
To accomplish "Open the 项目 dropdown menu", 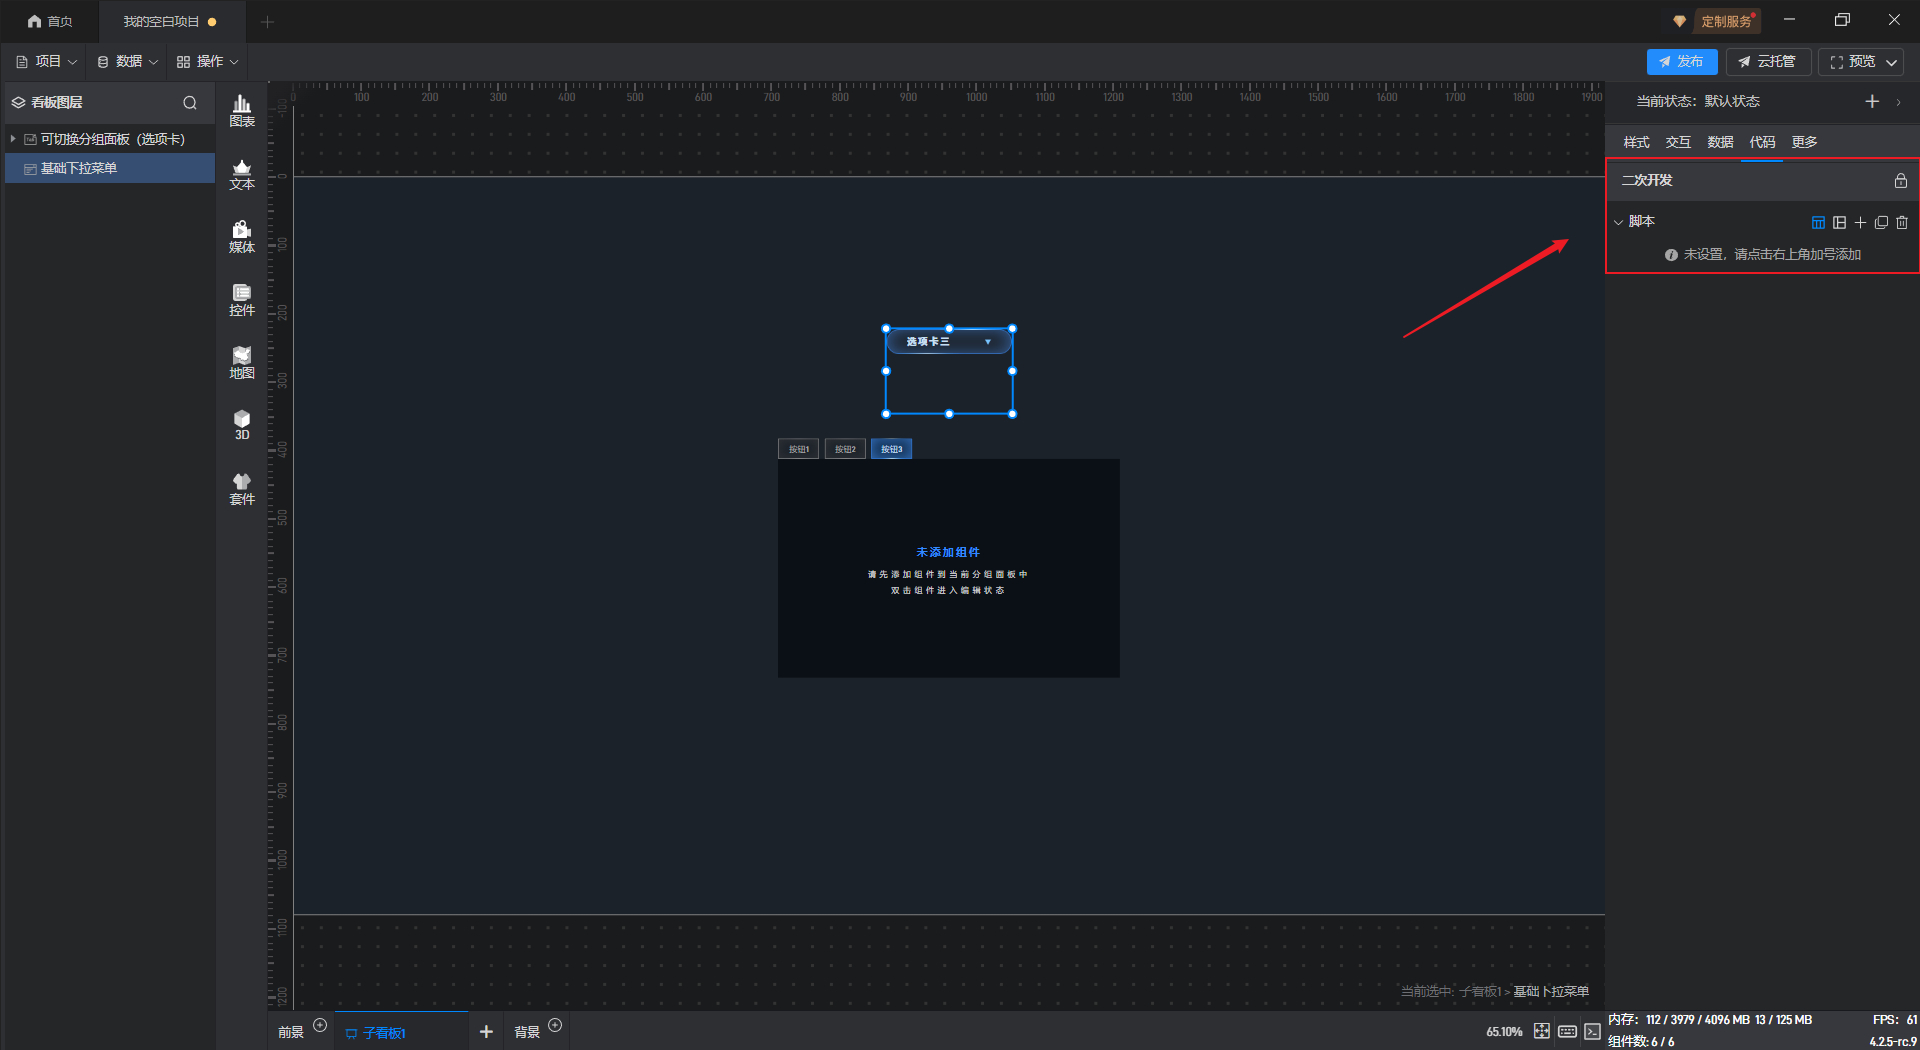I will pos(47,62).
